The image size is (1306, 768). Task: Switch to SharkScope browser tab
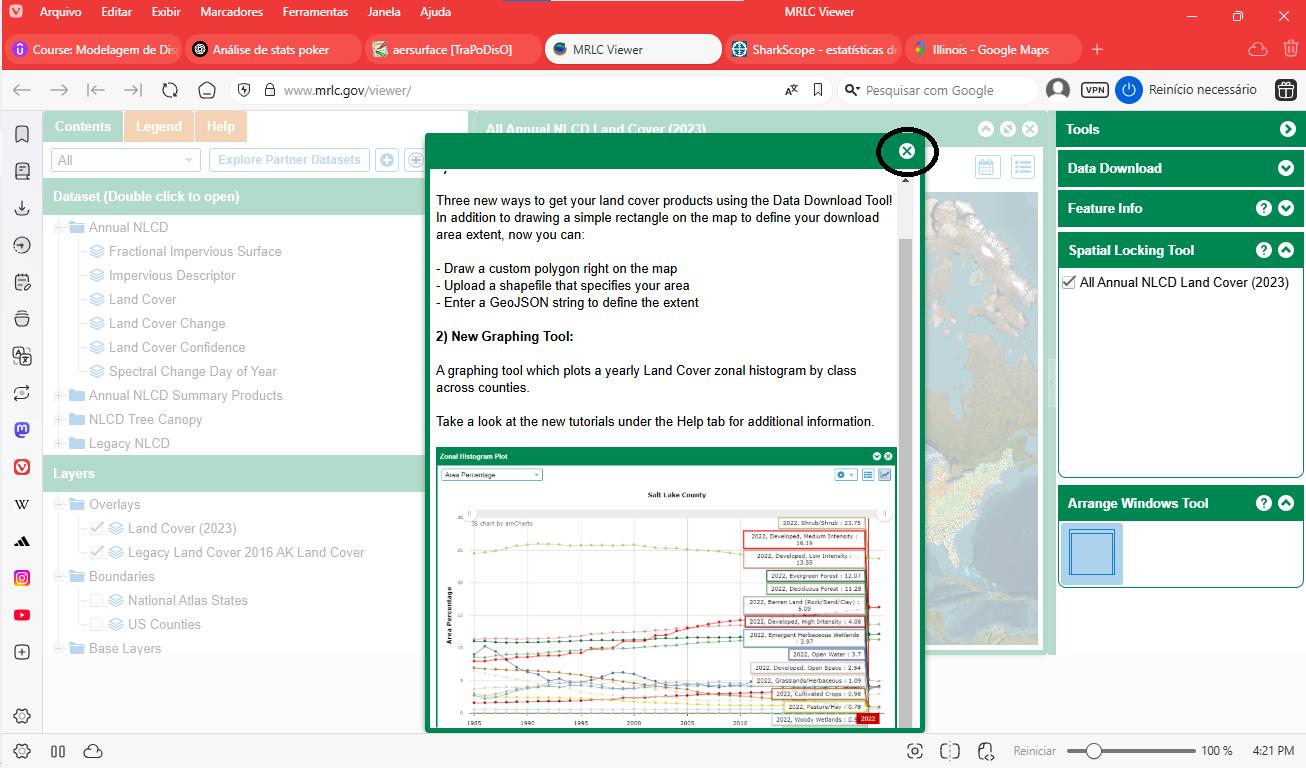pos(812,49)
